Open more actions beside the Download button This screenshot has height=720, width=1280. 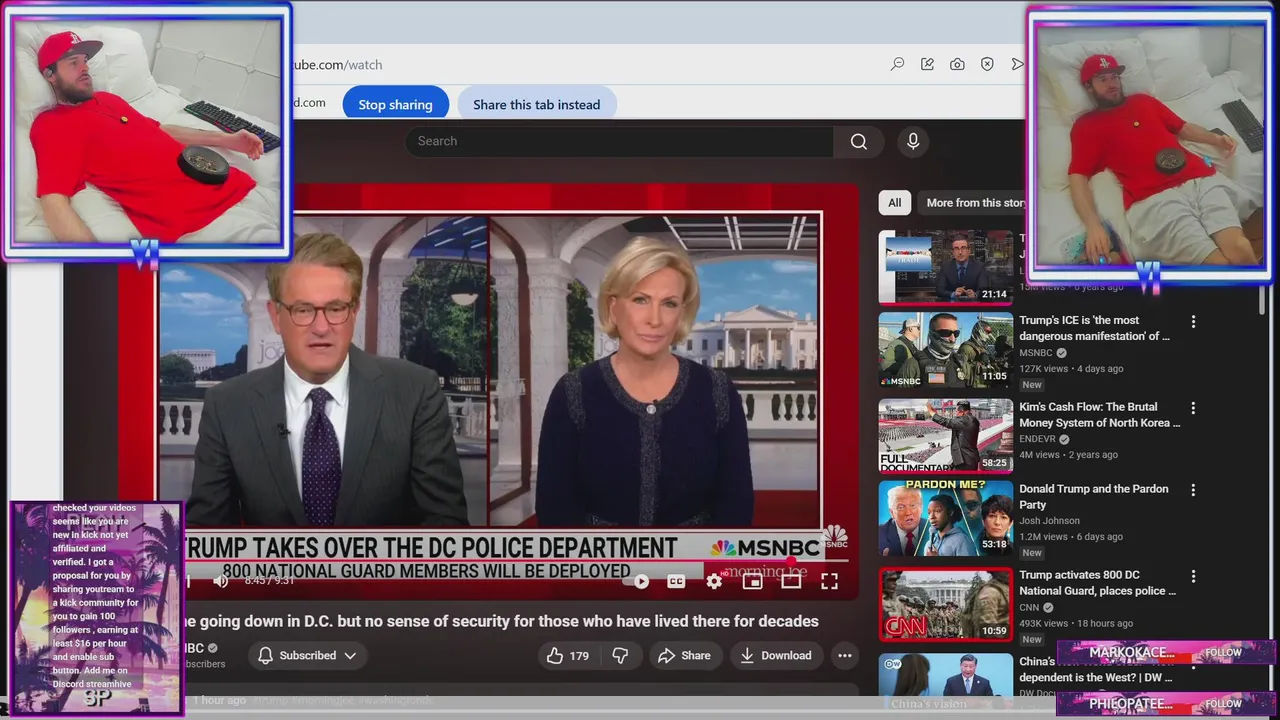click(x=845, y=656)
